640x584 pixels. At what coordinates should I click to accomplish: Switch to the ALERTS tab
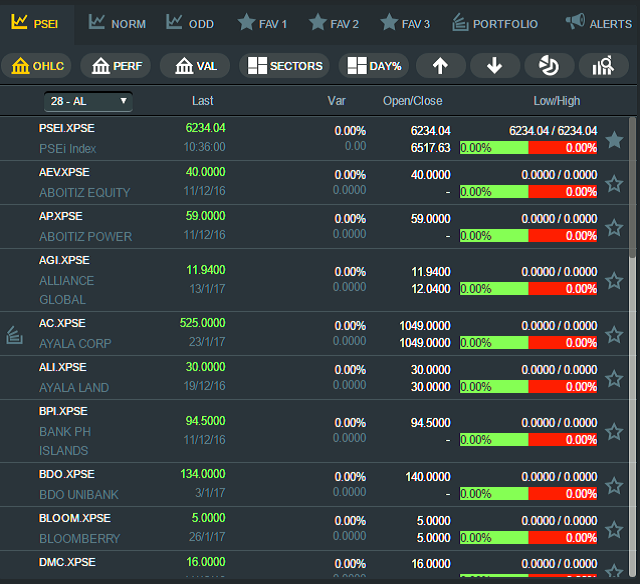pyautogui.click(x=598, y=23)
